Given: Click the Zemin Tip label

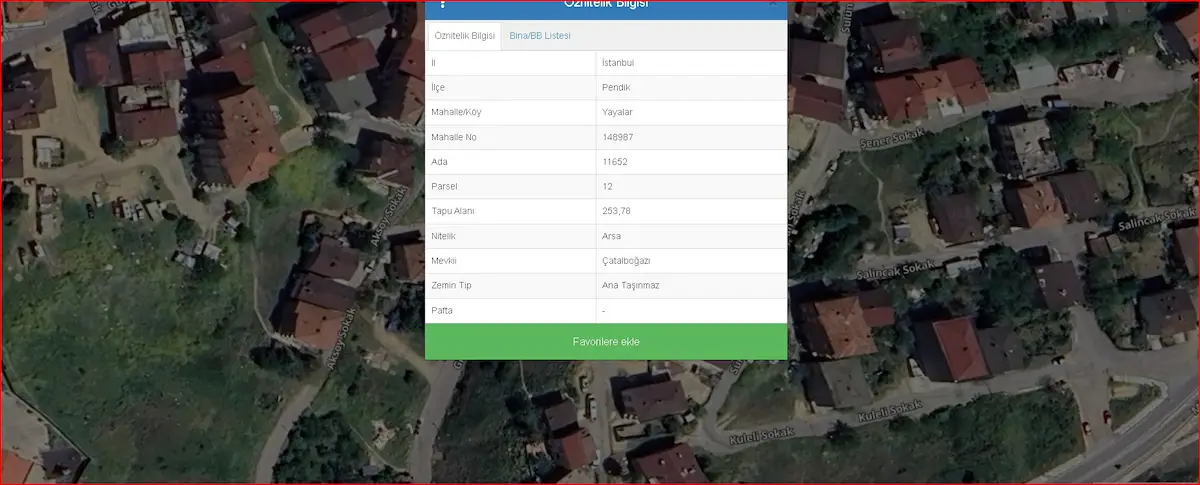Looking at the screenshot, I should 449,286.
